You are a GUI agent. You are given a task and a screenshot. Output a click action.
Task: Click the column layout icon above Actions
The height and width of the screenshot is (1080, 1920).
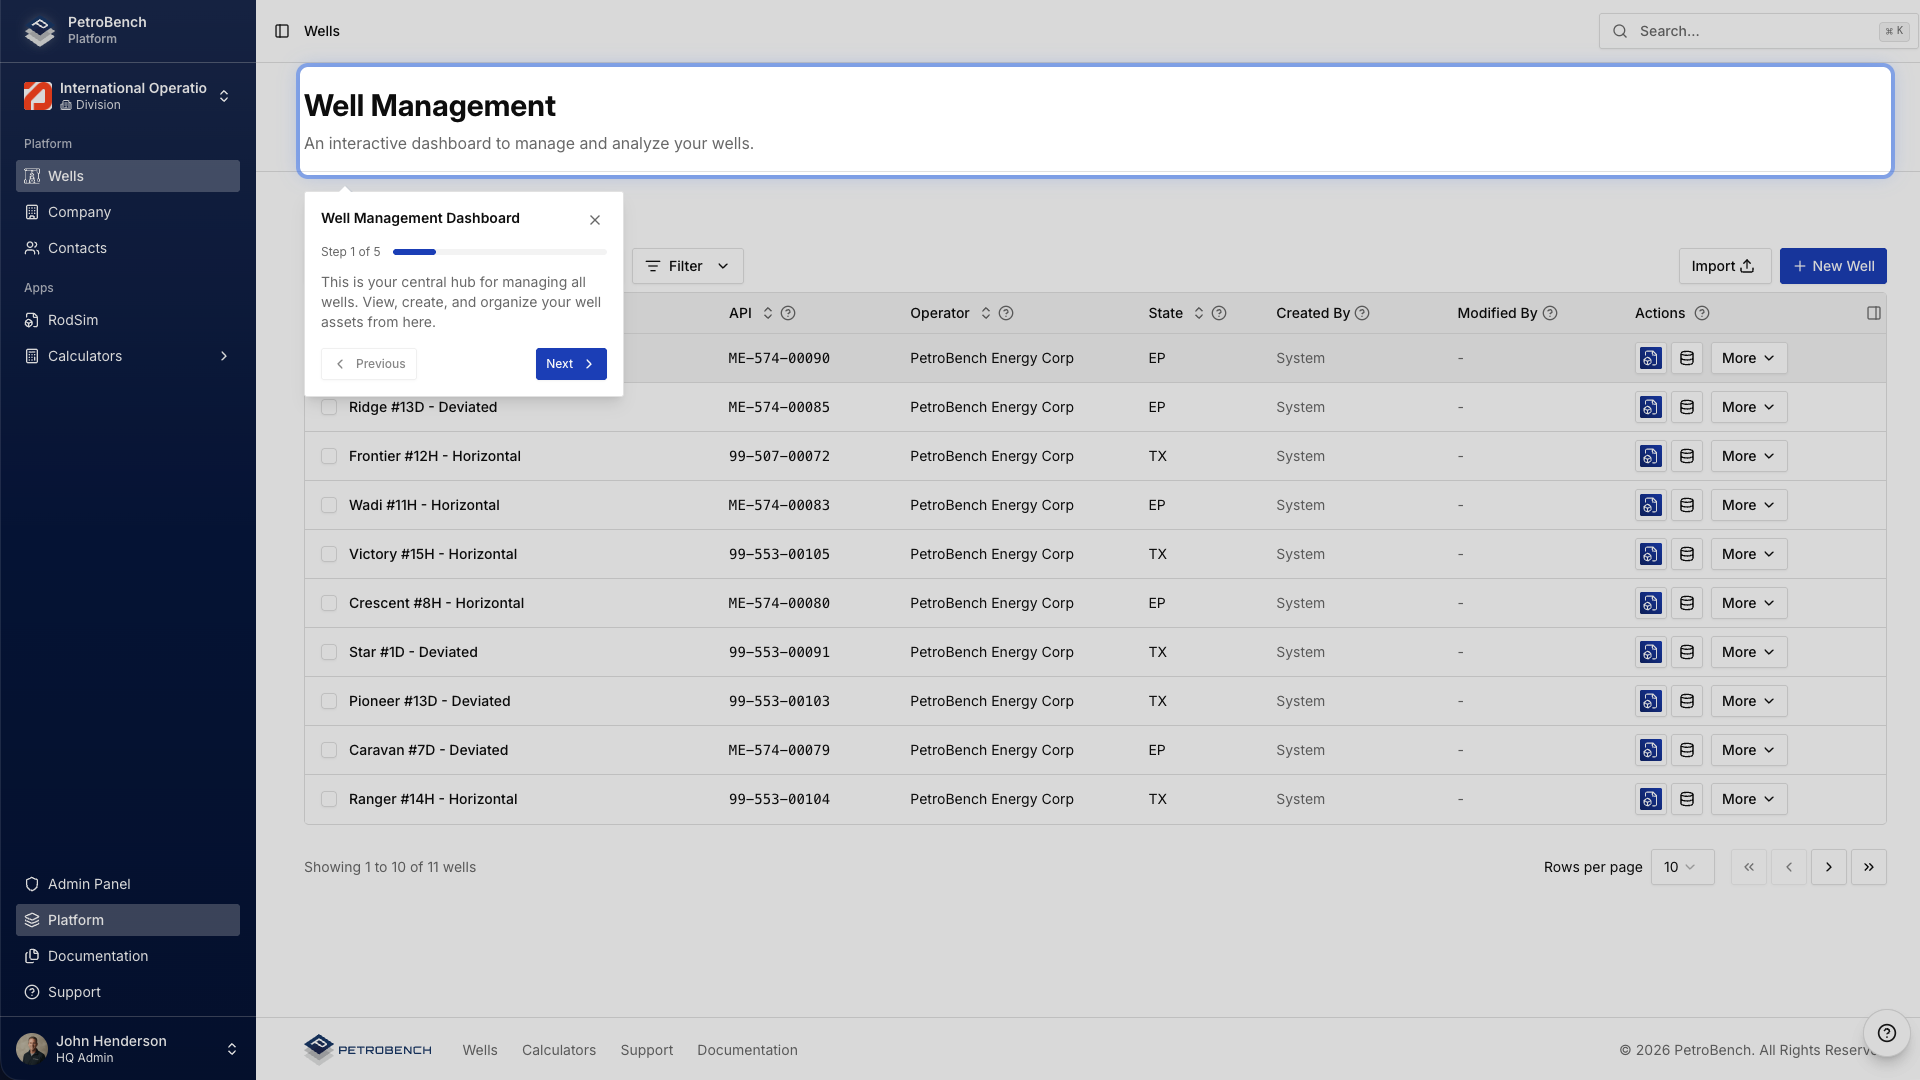(1874, 313)
